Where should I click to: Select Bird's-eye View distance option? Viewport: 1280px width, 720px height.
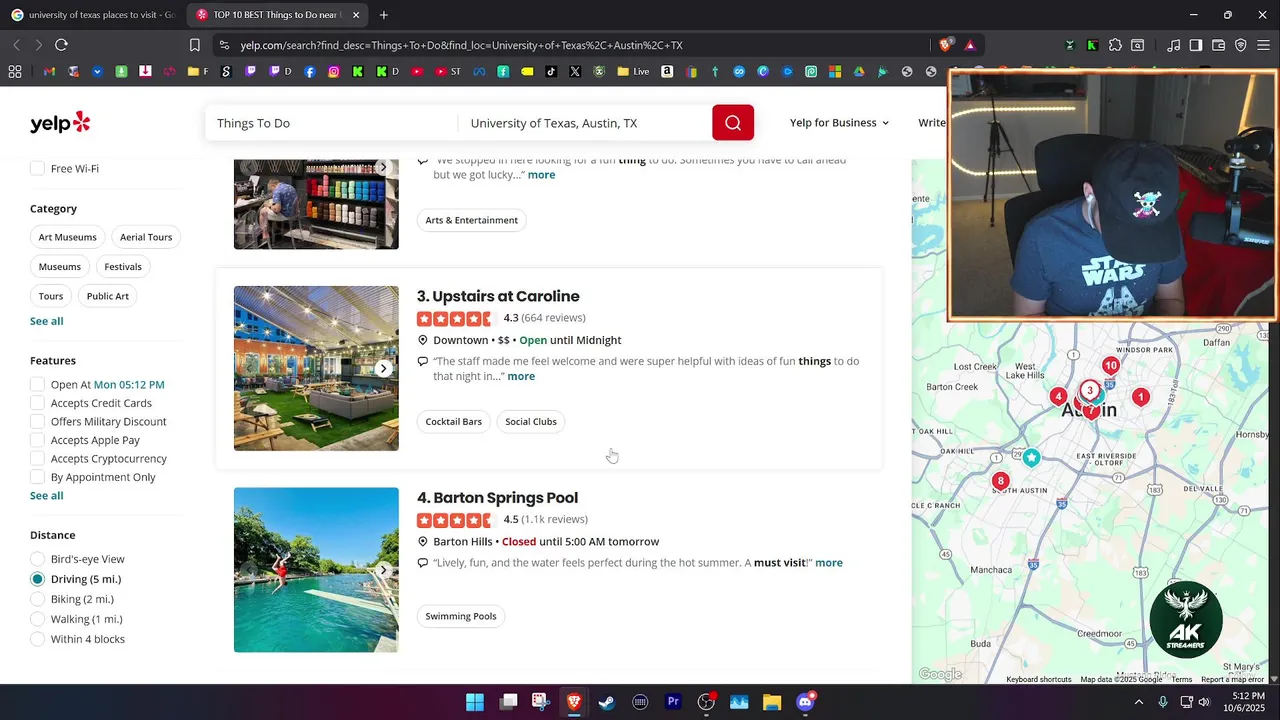click(x=37, y=559)
